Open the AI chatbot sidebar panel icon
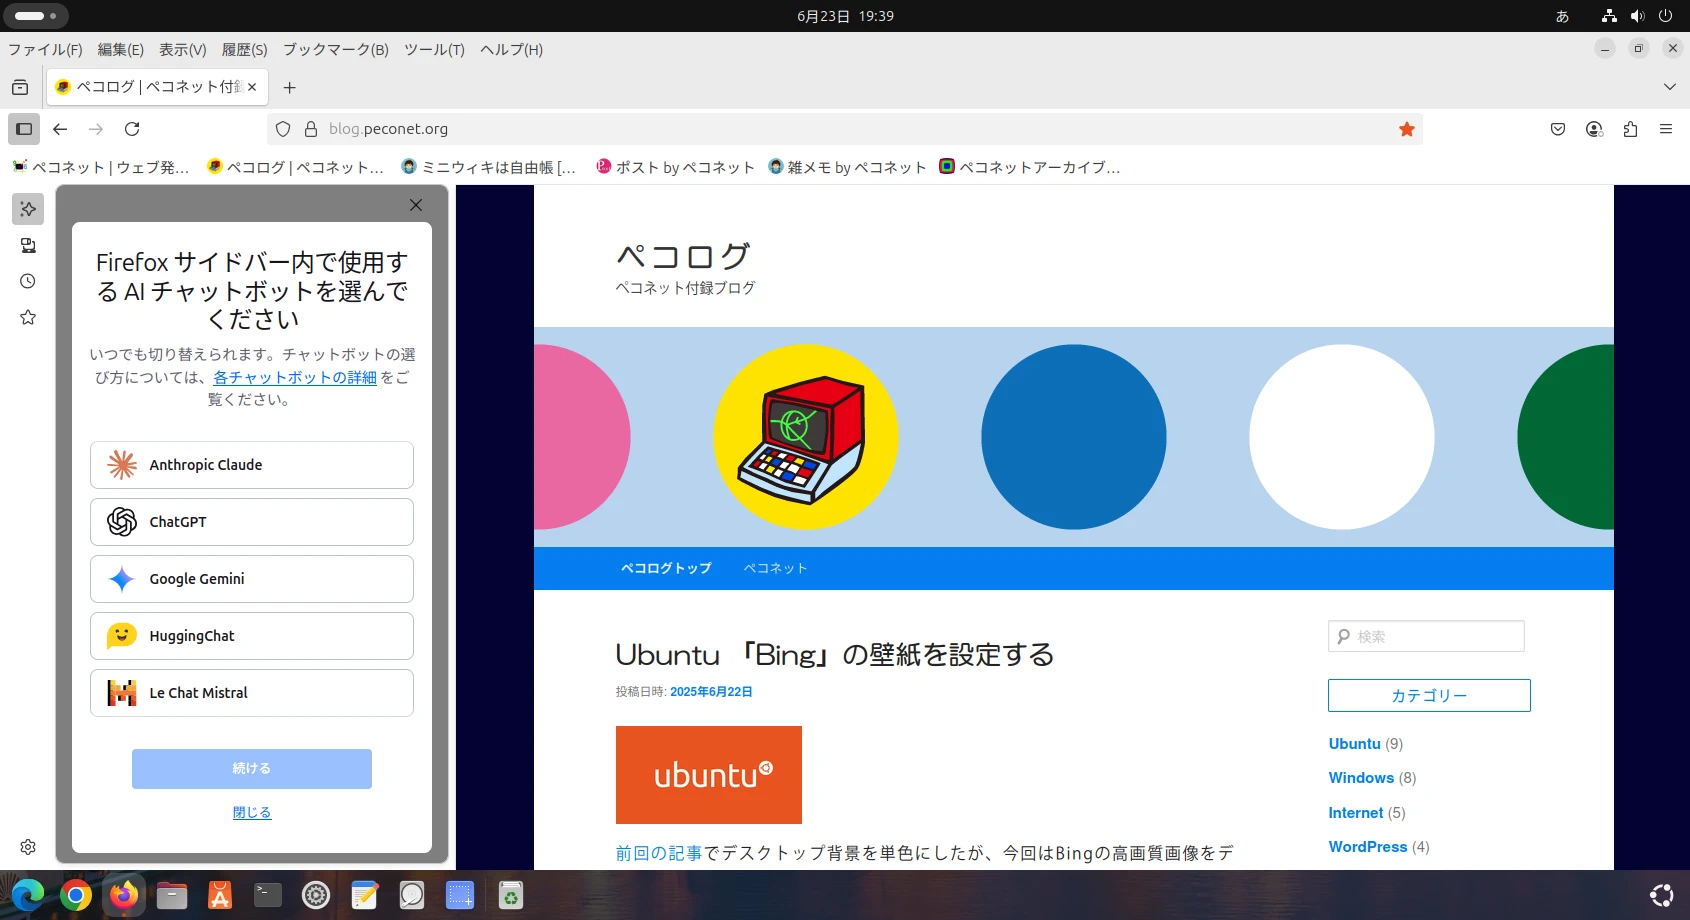The image size is (1690, 920). [28, 209]
